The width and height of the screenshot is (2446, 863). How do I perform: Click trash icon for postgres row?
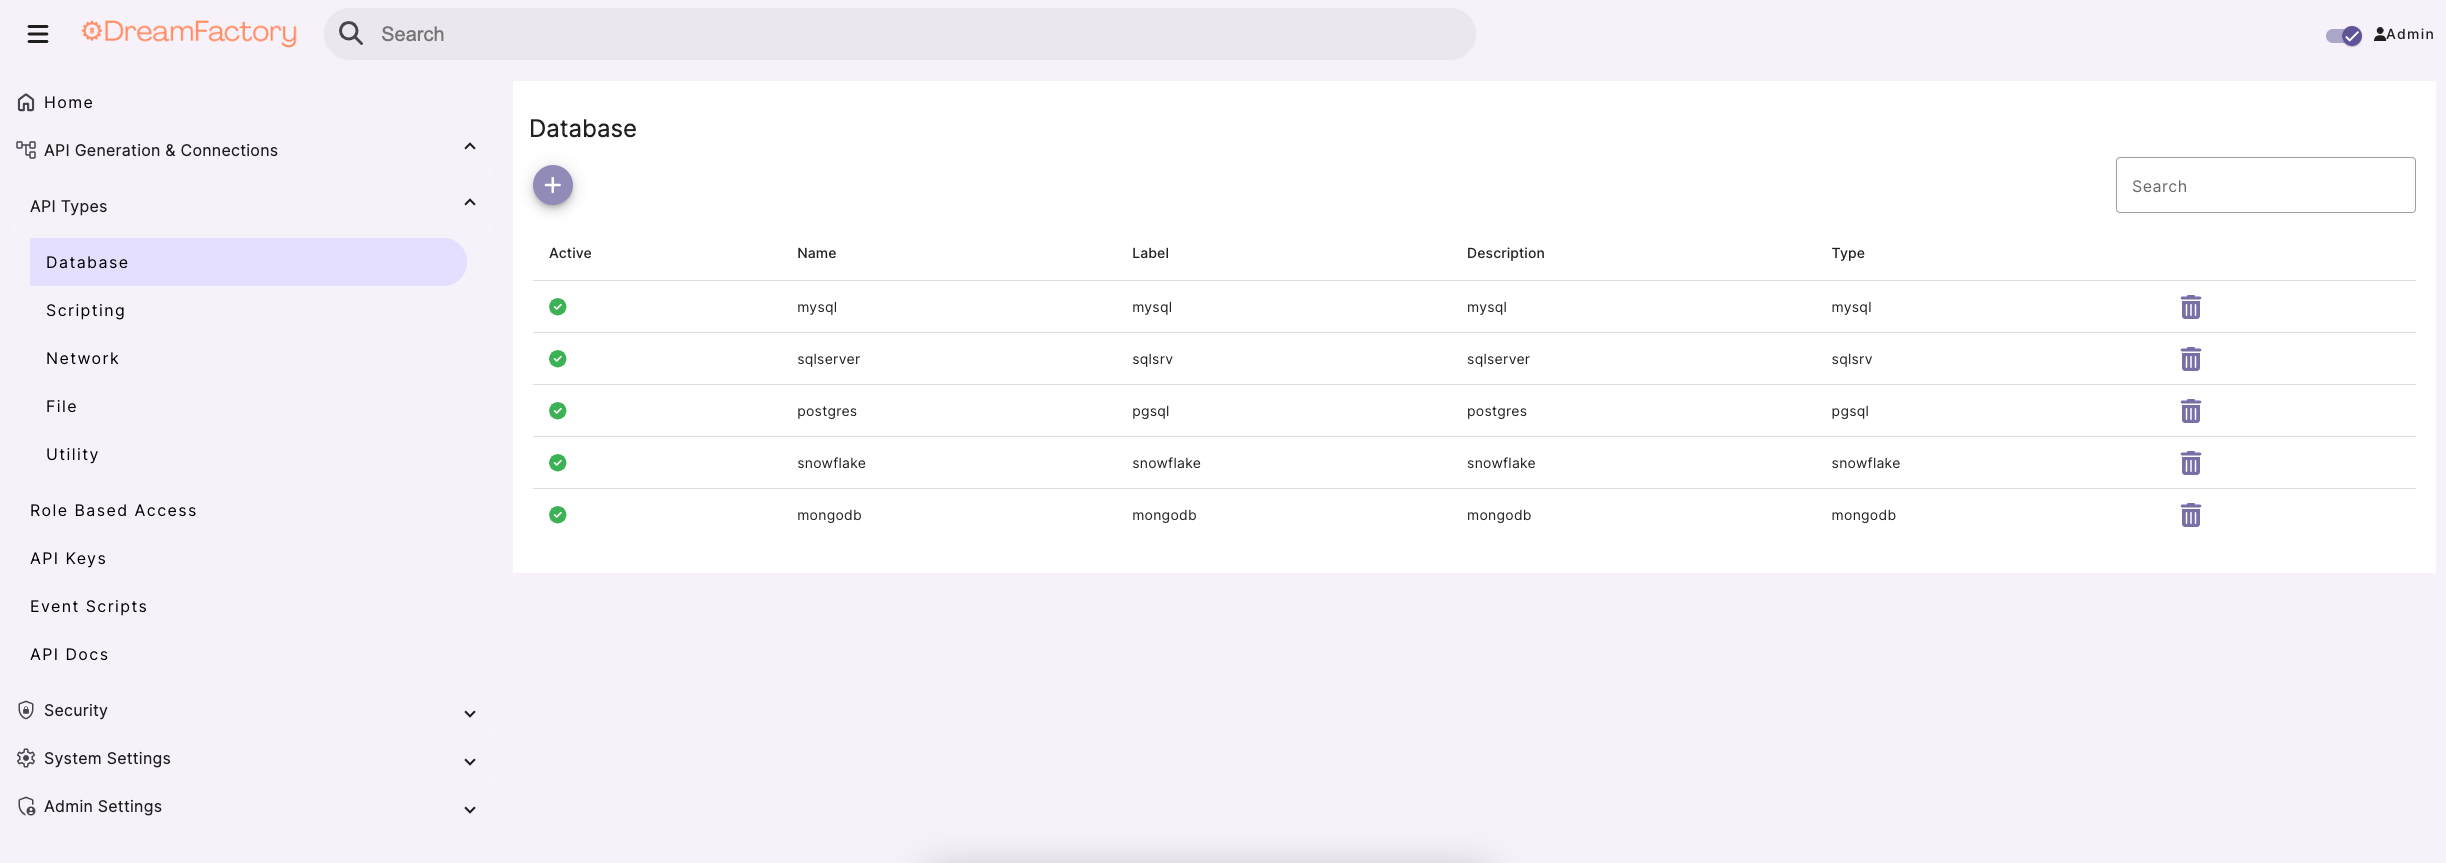(x=2190, y=411)
